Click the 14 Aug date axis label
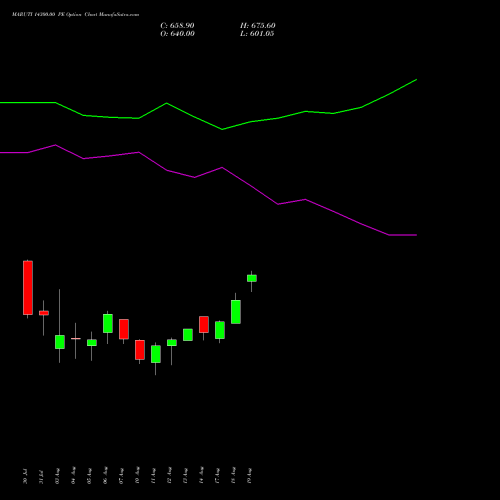Viewport: 500px width, 500px height. click(x=202, y=476)
